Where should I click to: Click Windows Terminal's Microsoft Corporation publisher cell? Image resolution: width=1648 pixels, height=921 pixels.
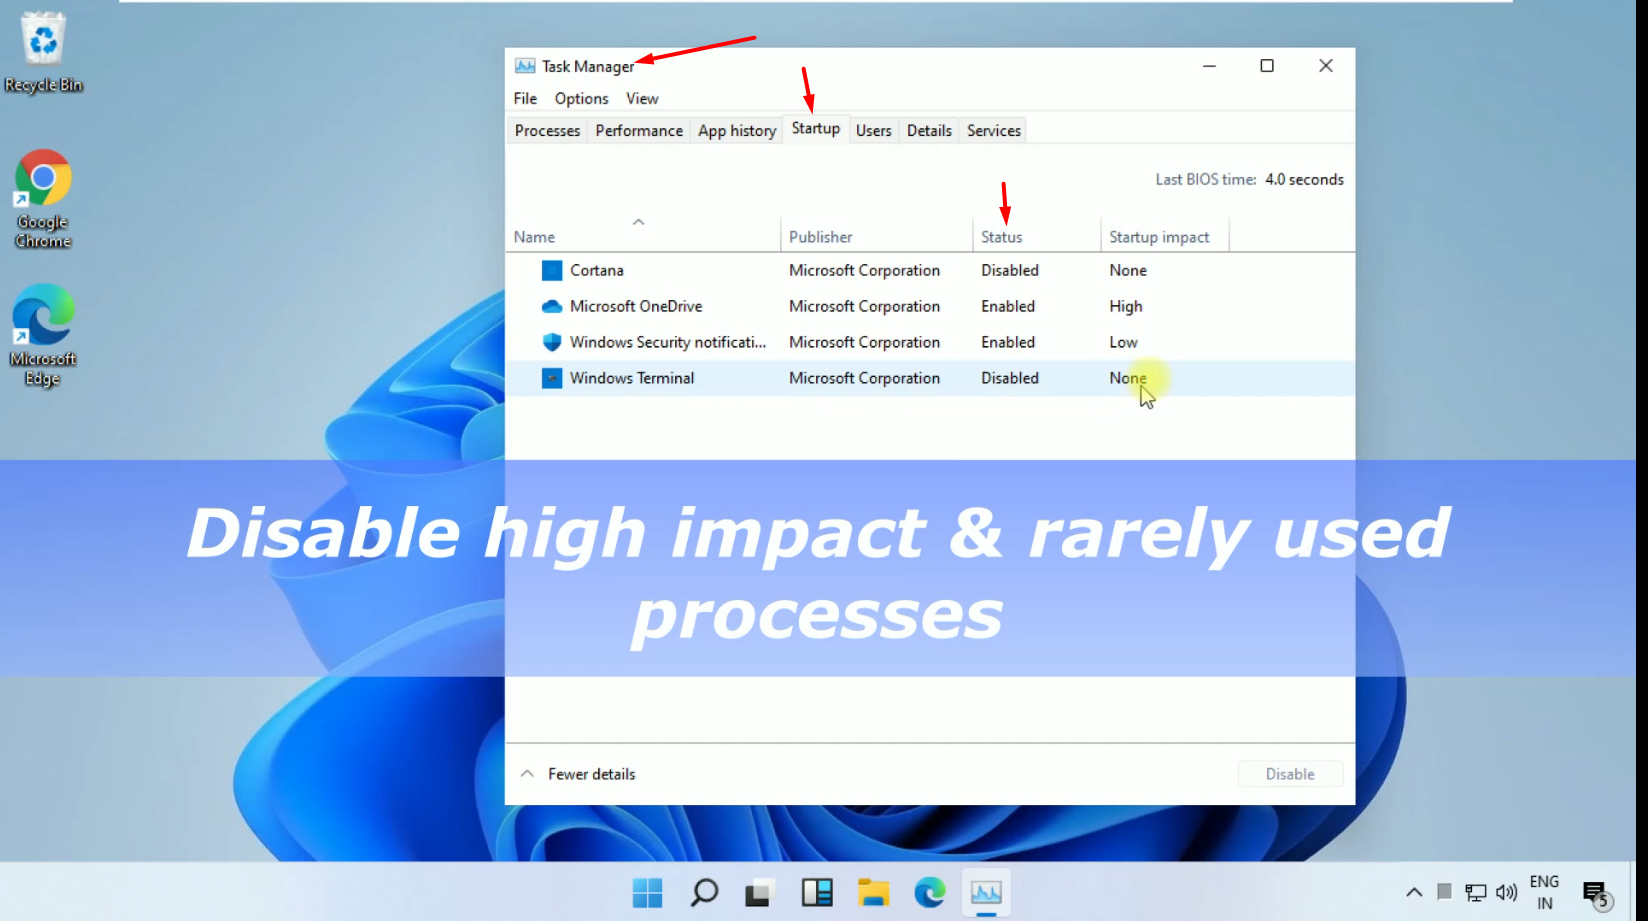click(x=864, y=378)
